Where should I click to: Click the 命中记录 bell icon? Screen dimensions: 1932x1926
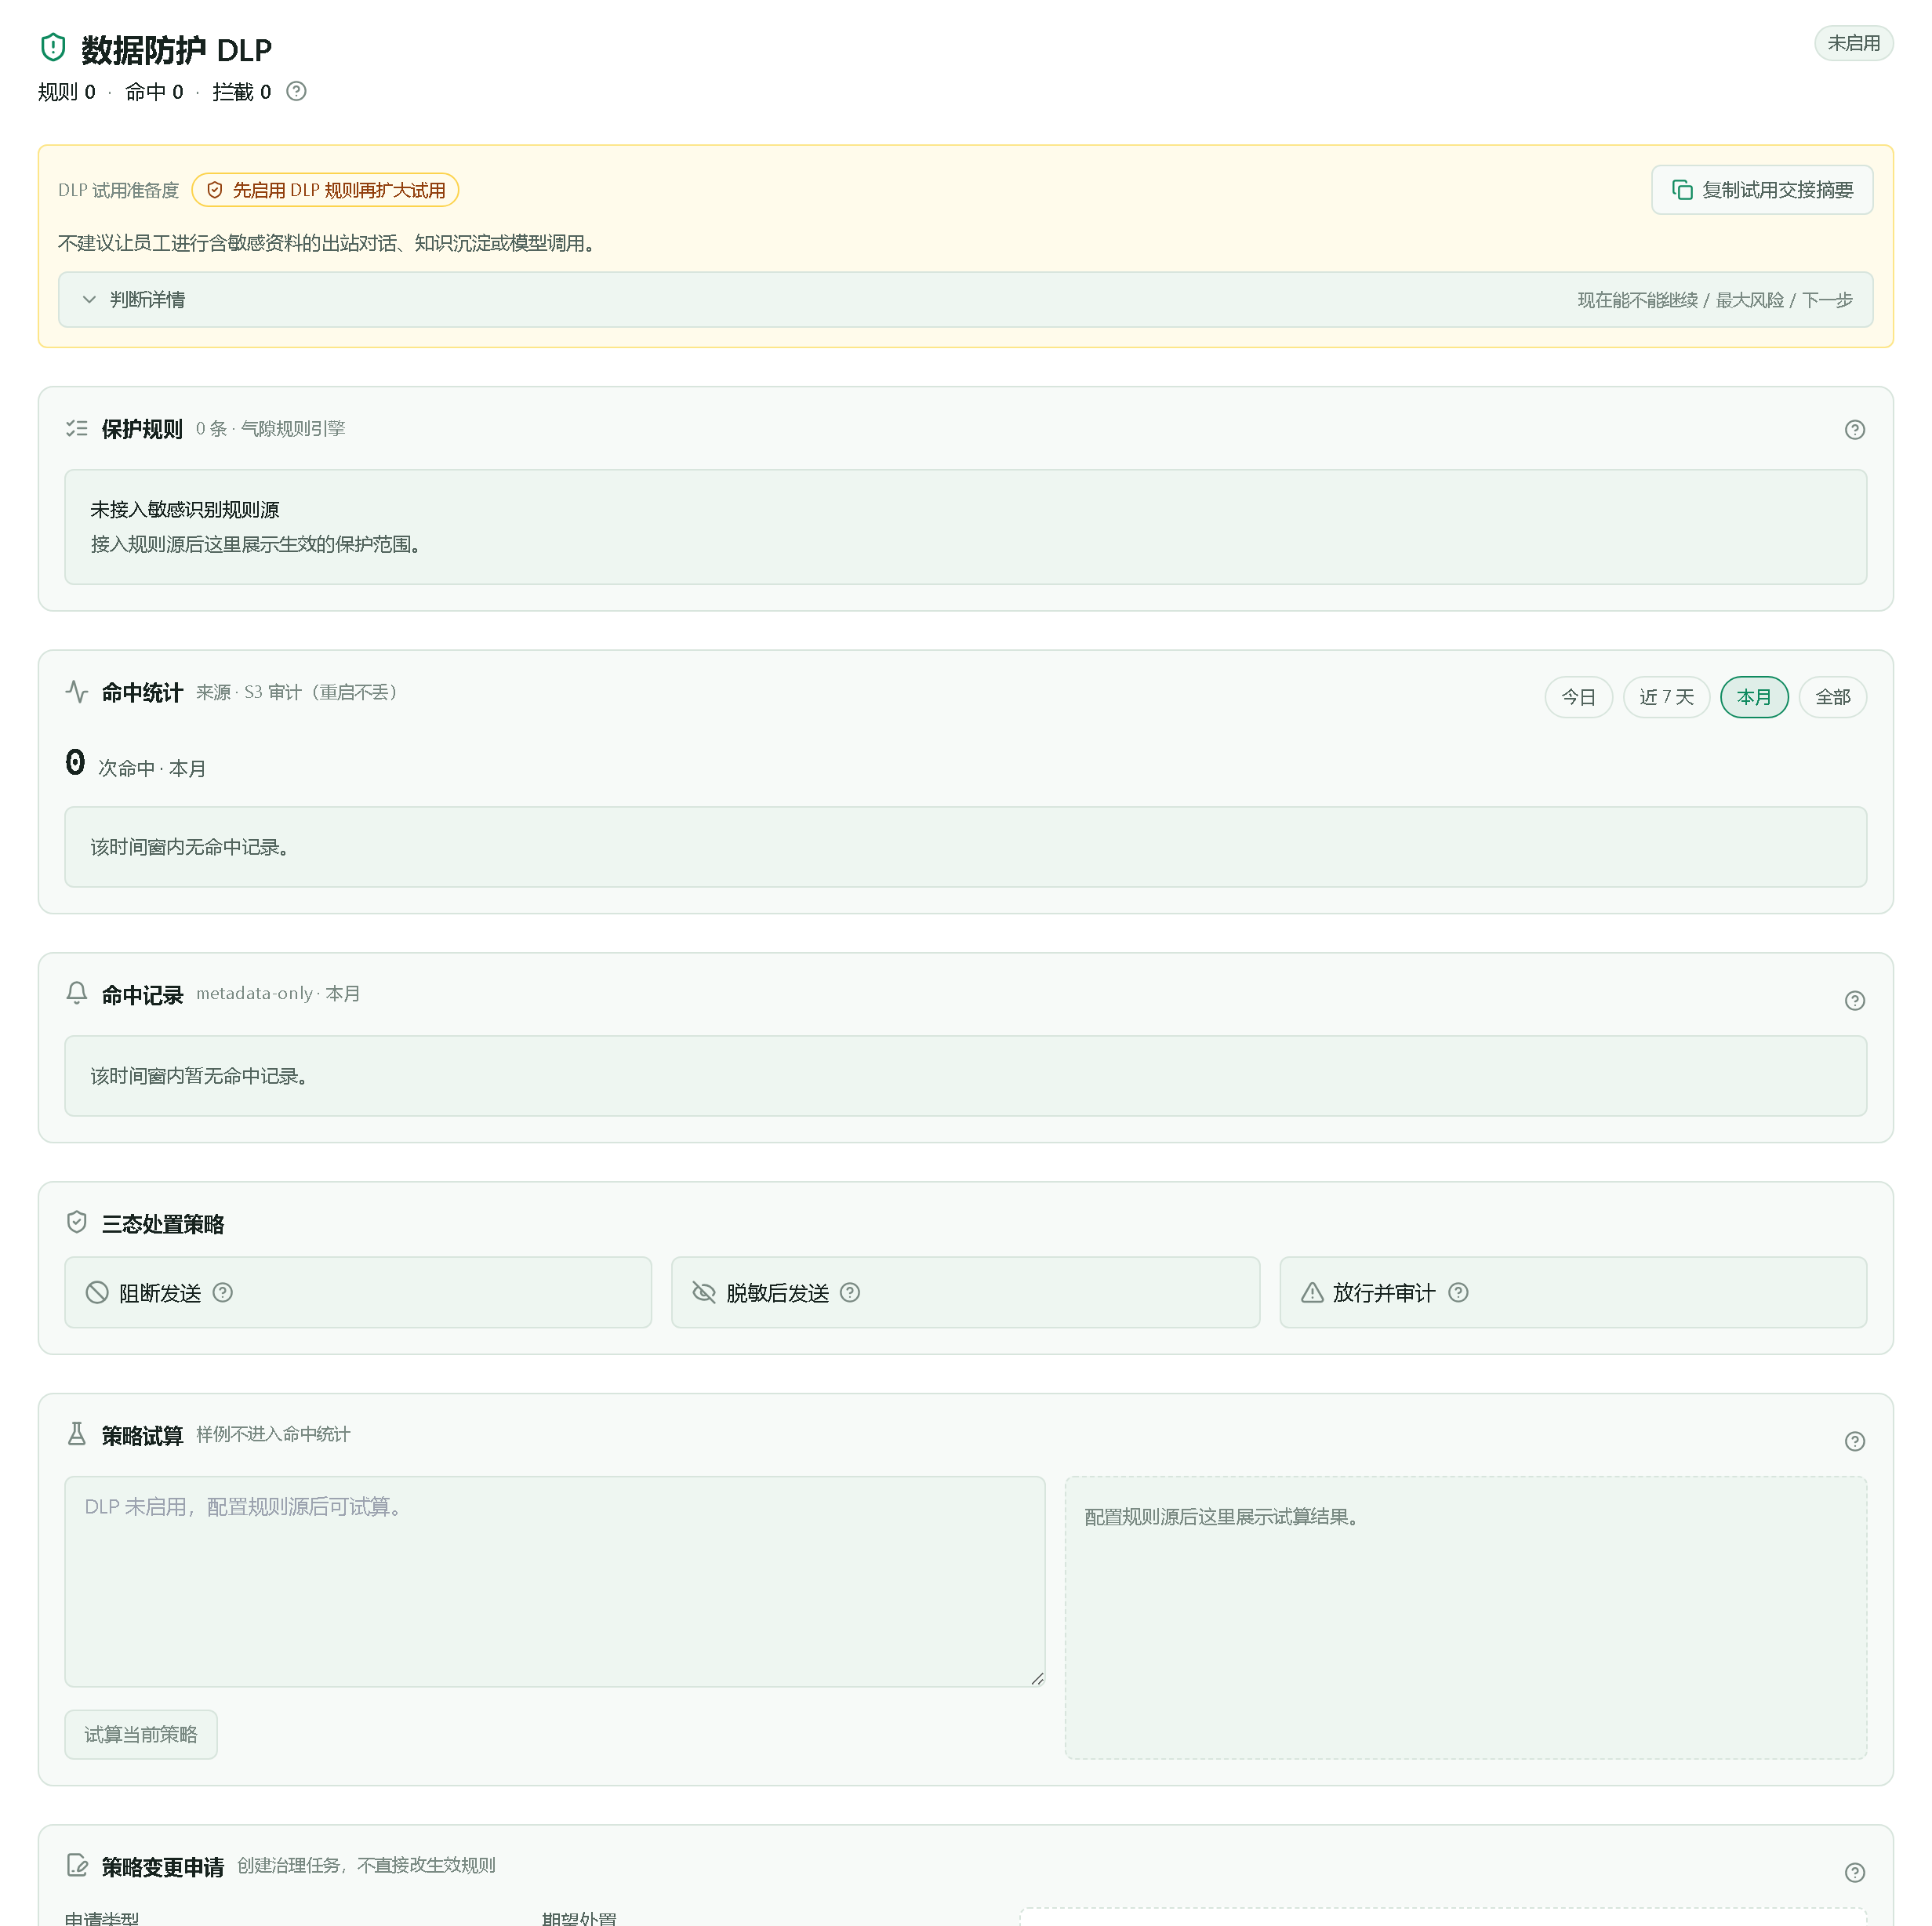(x=77, y=993)
